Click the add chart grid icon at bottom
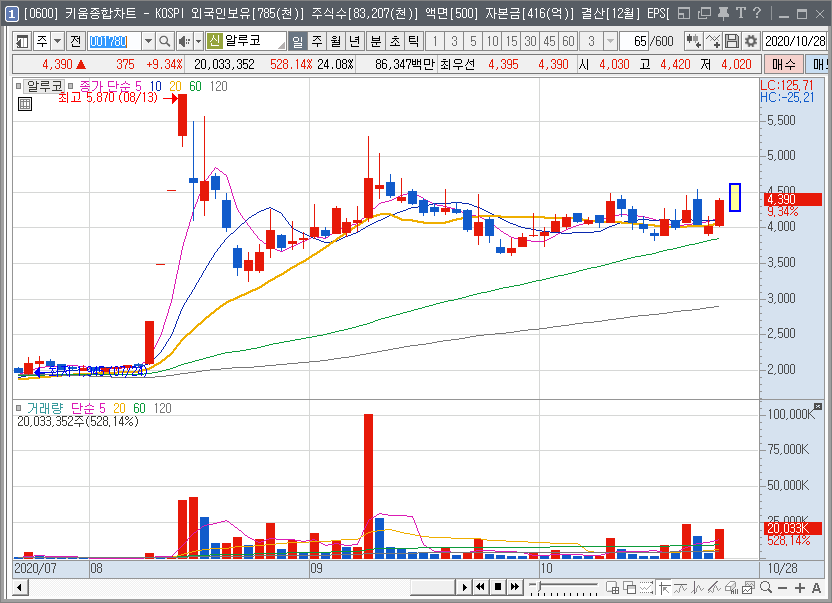The height and width of the screenshot is (603, 832). click(612, 588)
